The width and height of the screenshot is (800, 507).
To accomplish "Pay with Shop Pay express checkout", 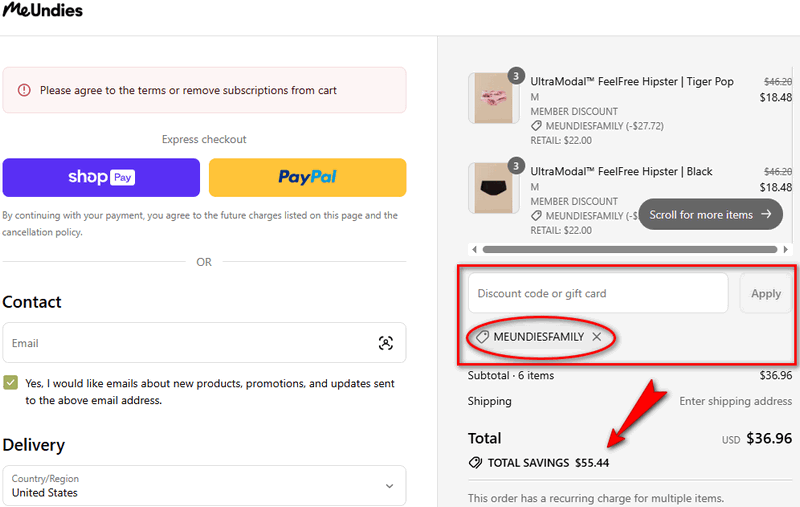I will click(101, 177).
